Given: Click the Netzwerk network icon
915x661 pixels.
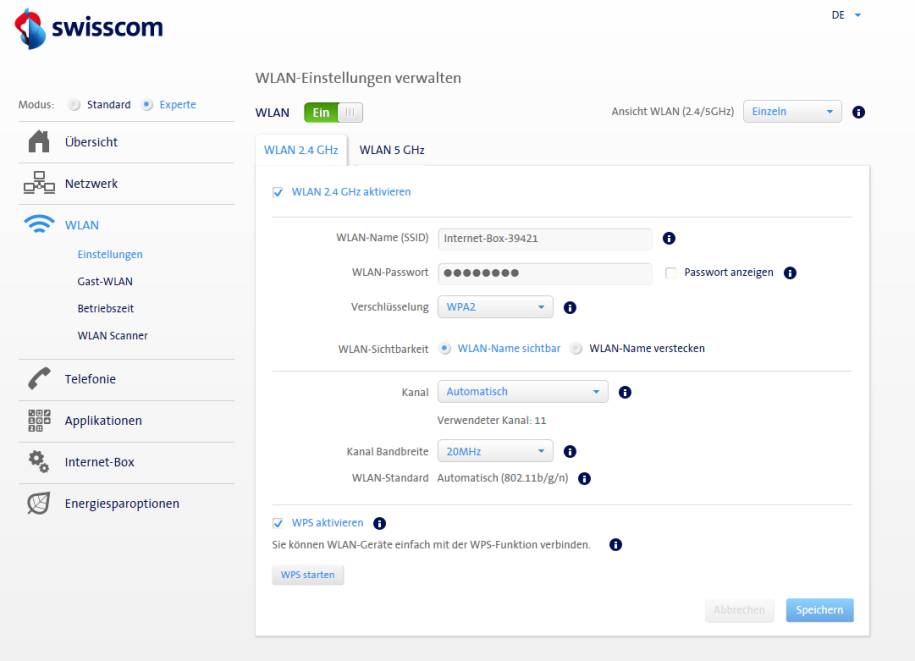Looking at the screenshot, I should [x=39, y=183].
